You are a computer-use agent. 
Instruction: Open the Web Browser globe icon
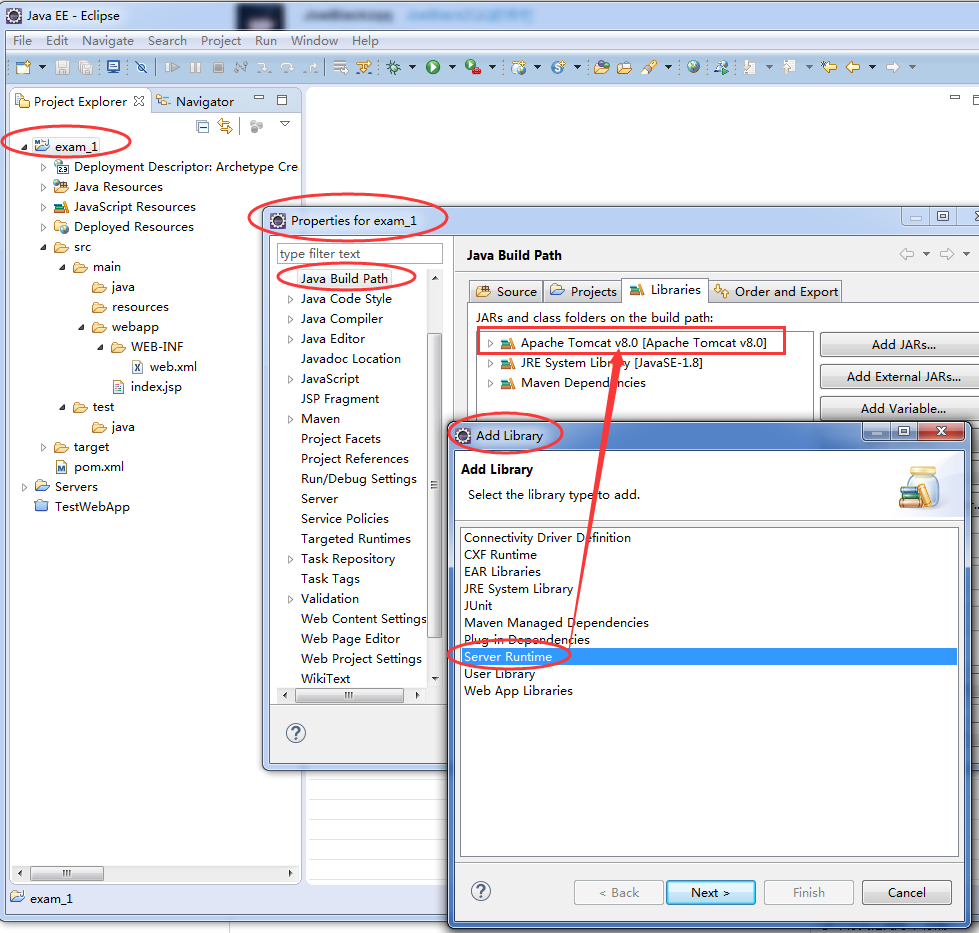(693, 67)
